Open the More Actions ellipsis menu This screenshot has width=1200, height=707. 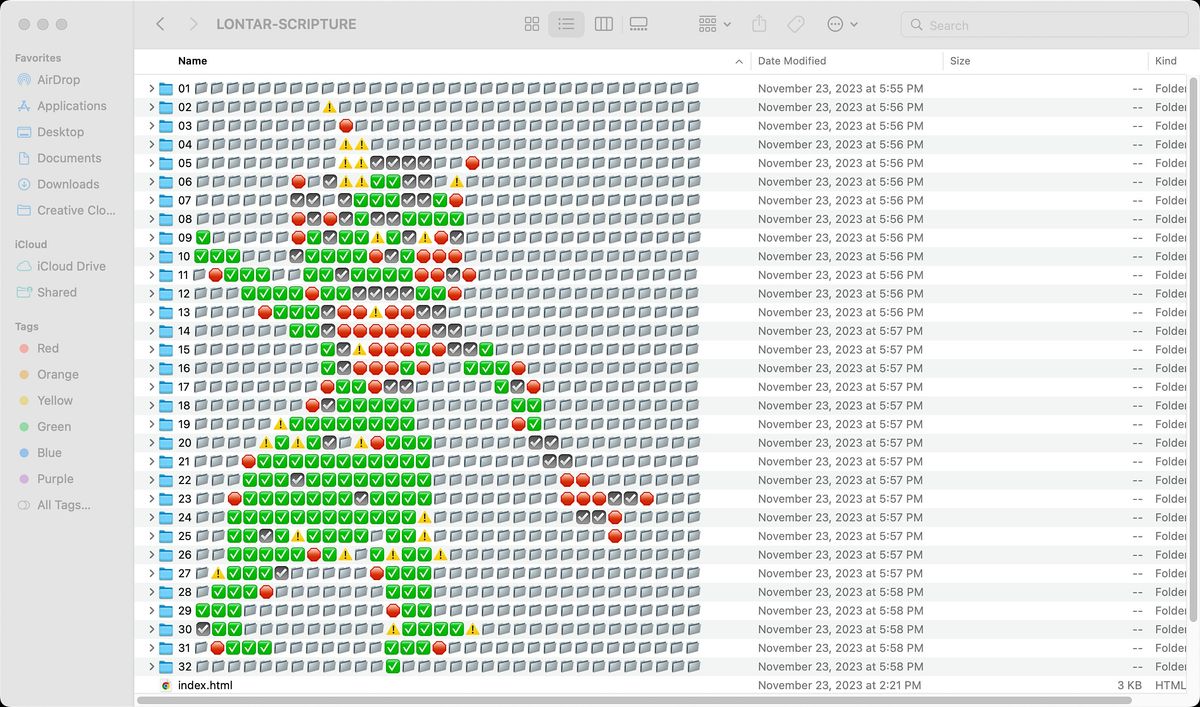[842, 24]
